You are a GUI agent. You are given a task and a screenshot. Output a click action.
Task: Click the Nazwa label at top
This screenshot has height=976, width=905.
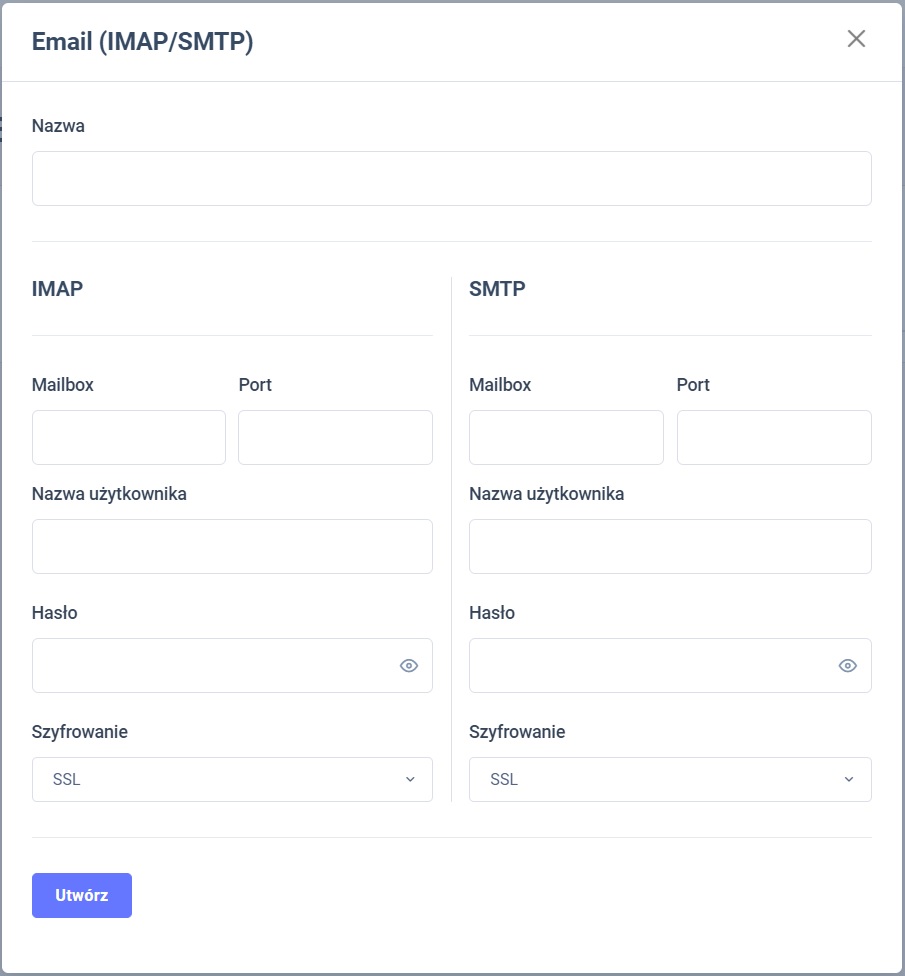58,126
